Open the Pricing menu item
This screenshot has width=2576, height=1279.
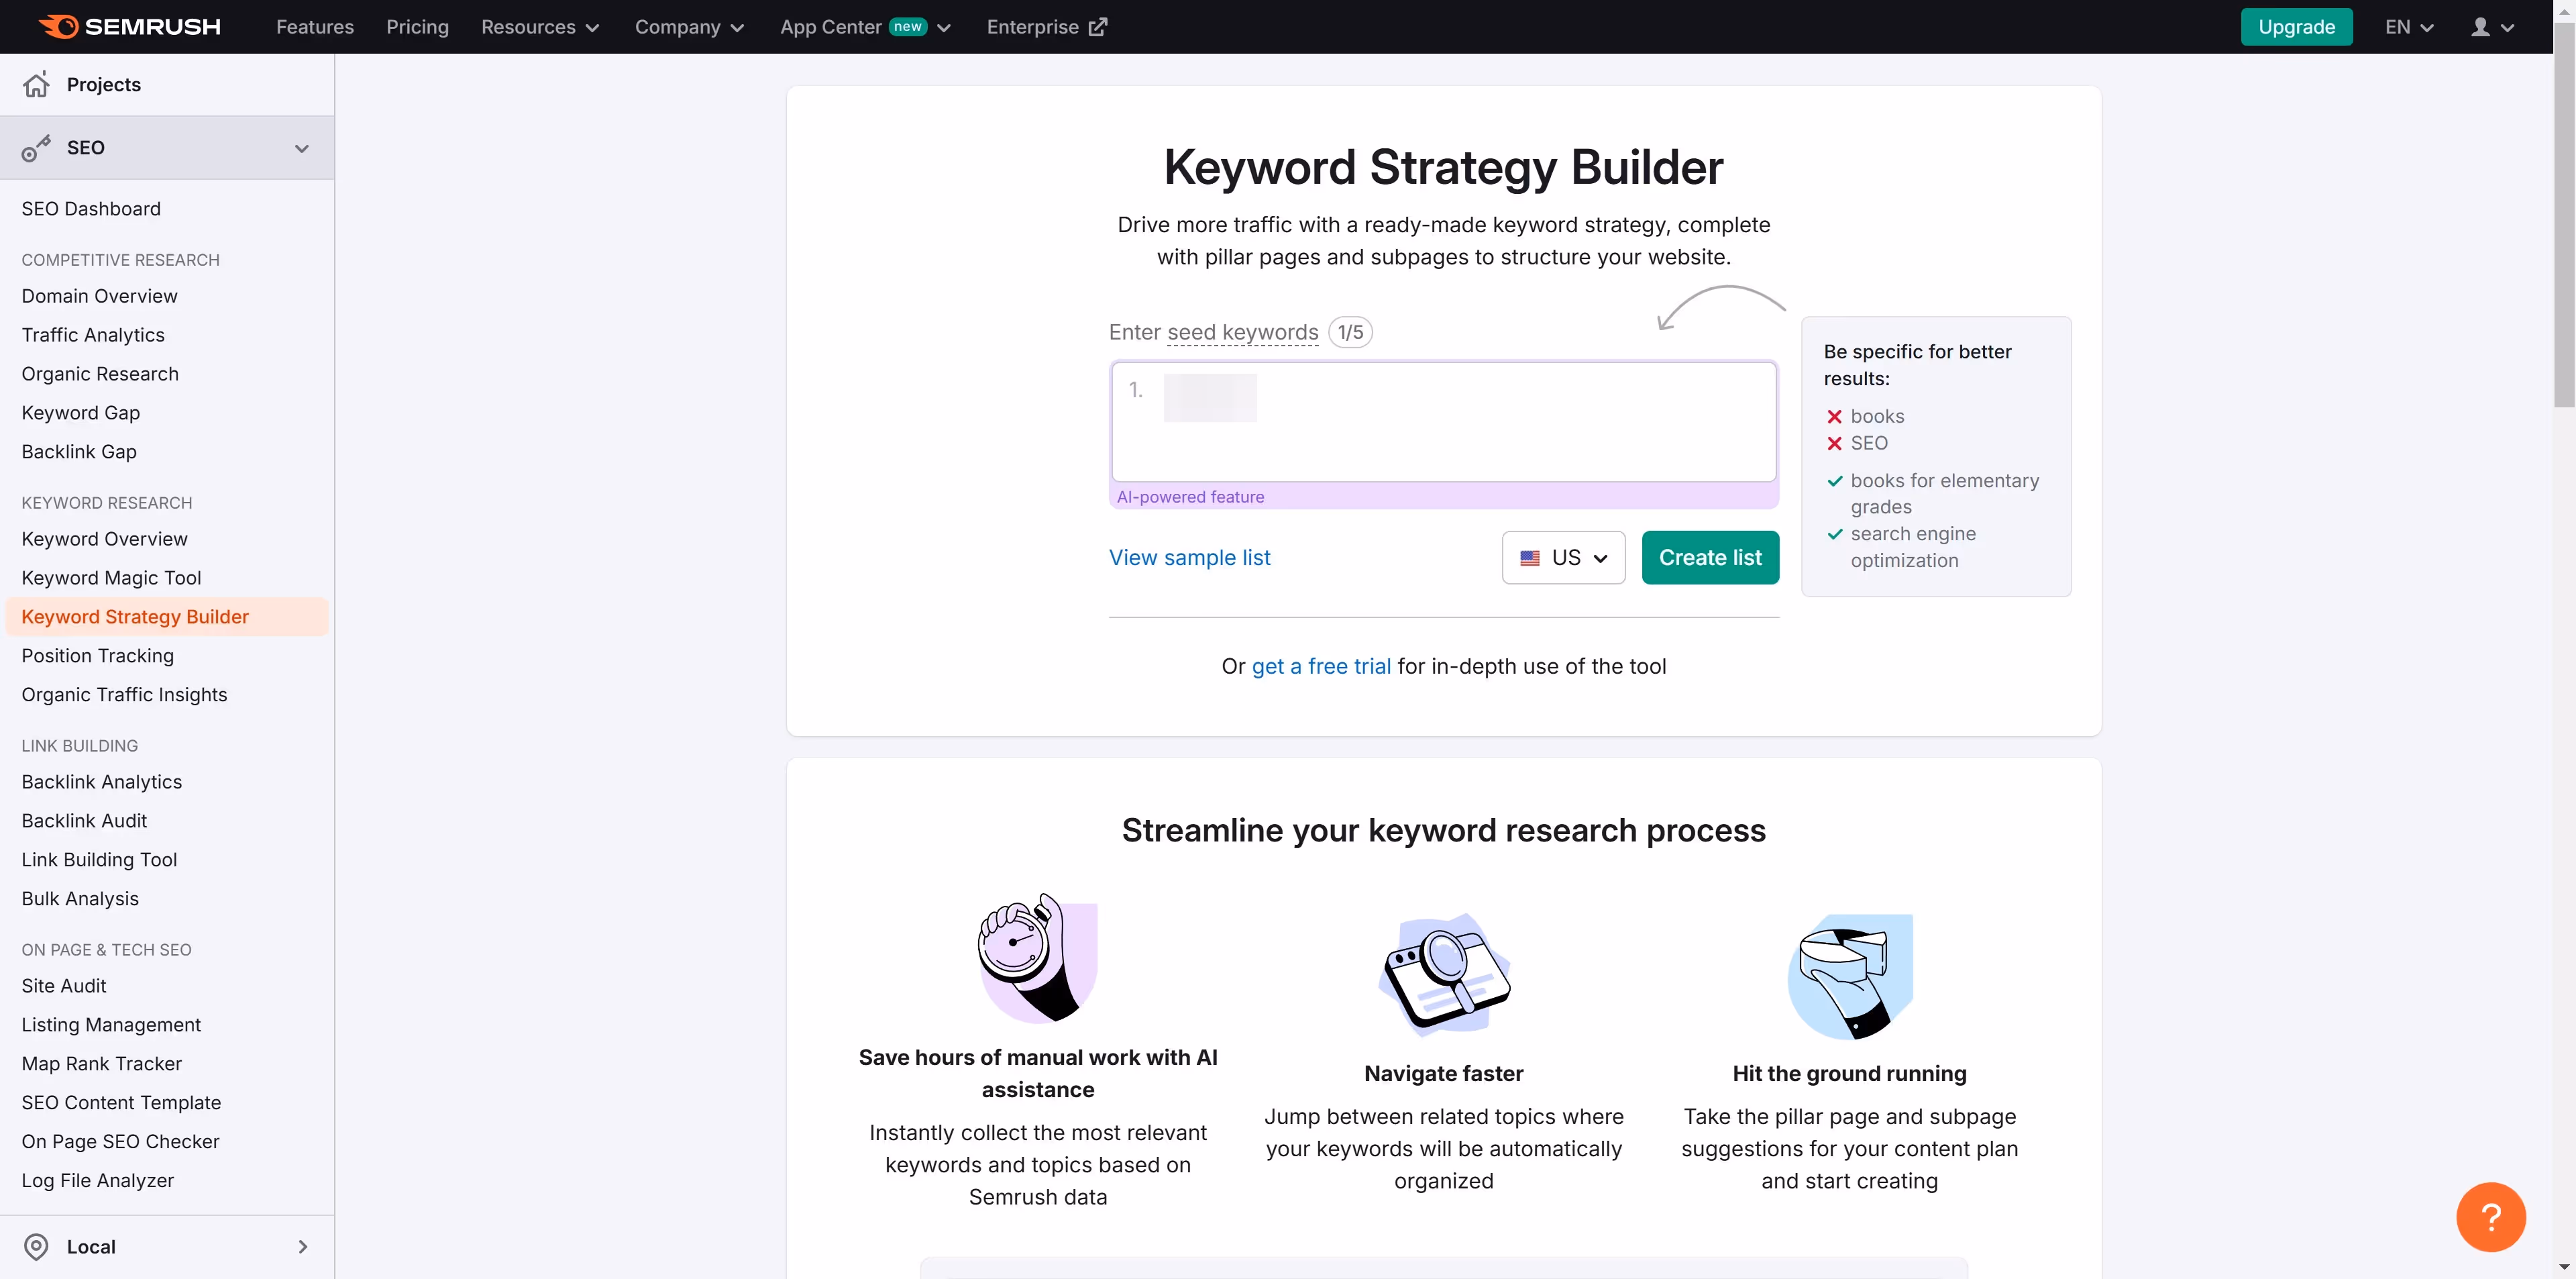click(417, 27)
